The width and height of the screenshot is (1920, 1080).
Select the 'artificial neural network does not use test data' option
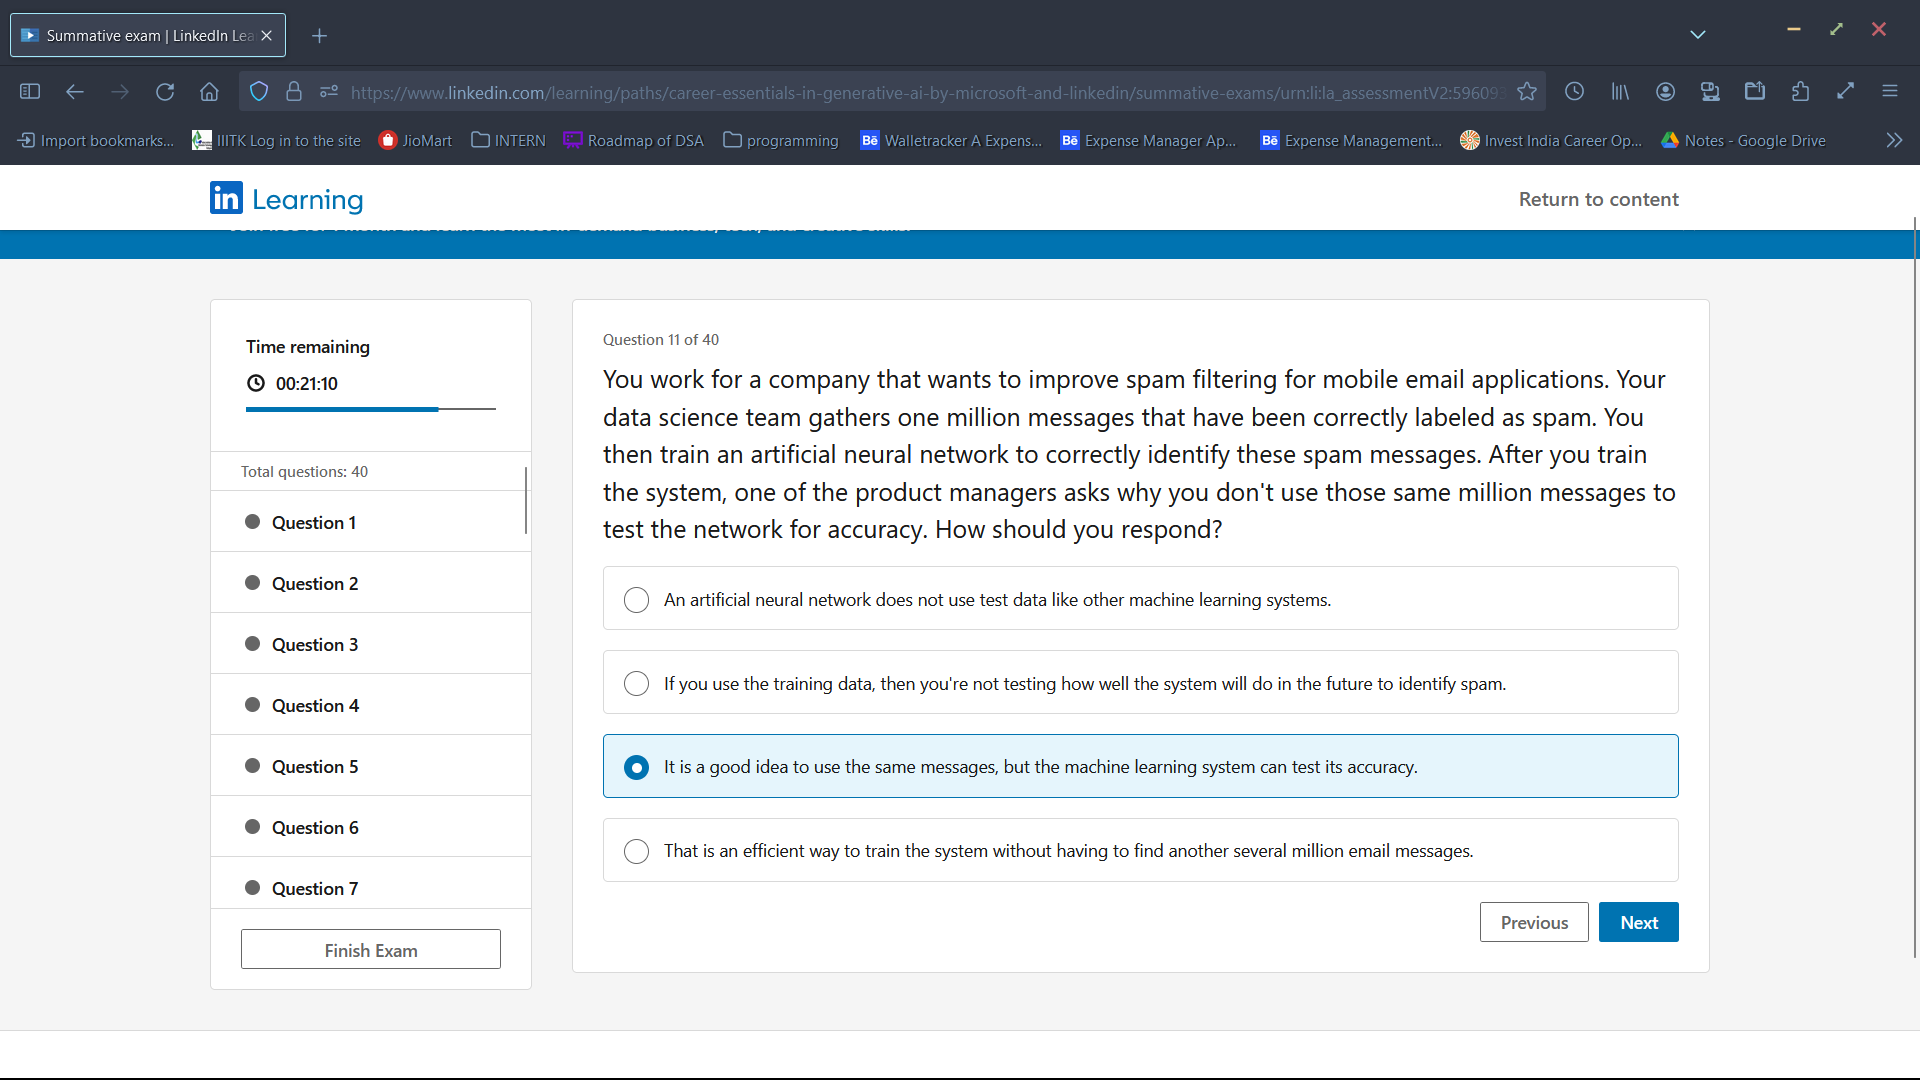click(636, 600)
